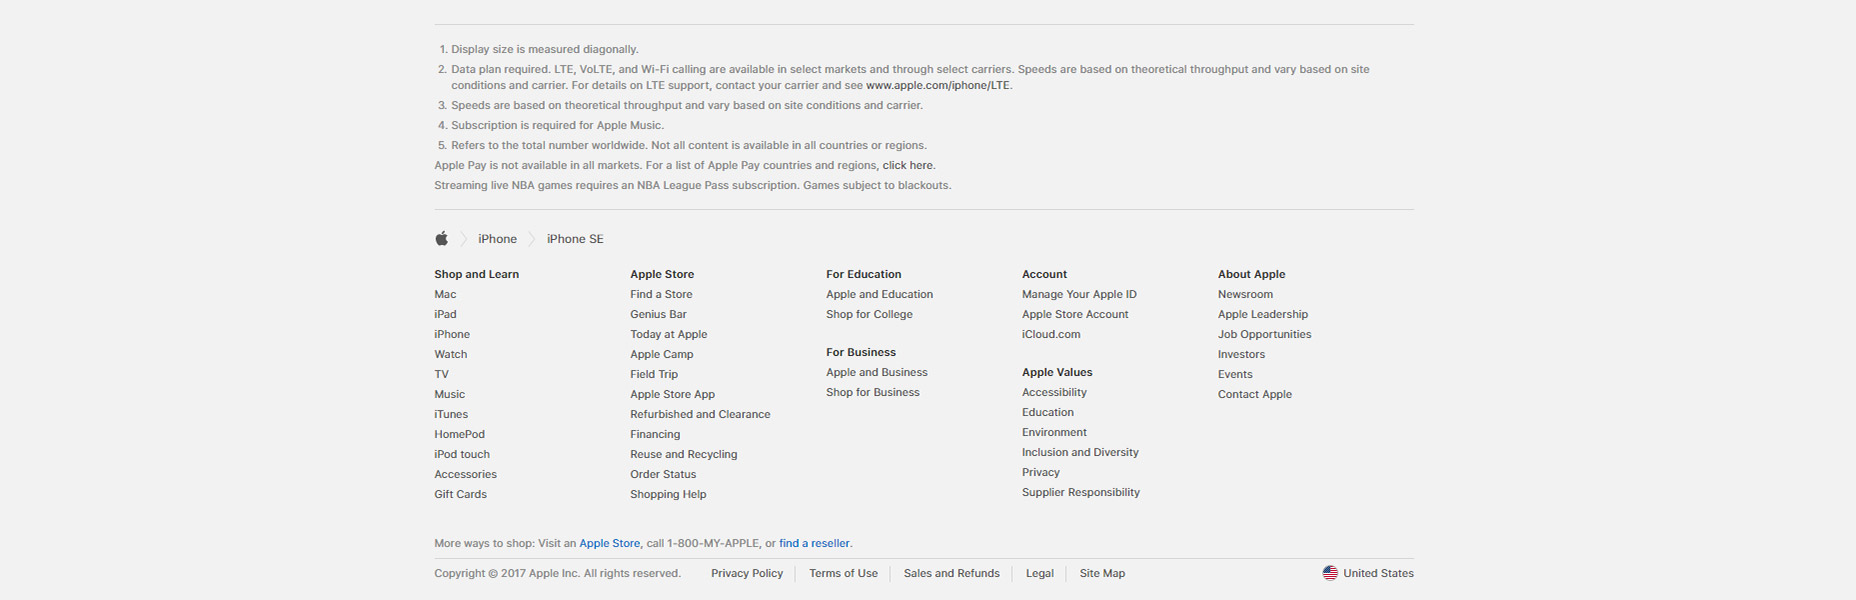1856x600 pixels.
Task: Click the 'find a reseller' link
Action: click(x=814, y=543)
